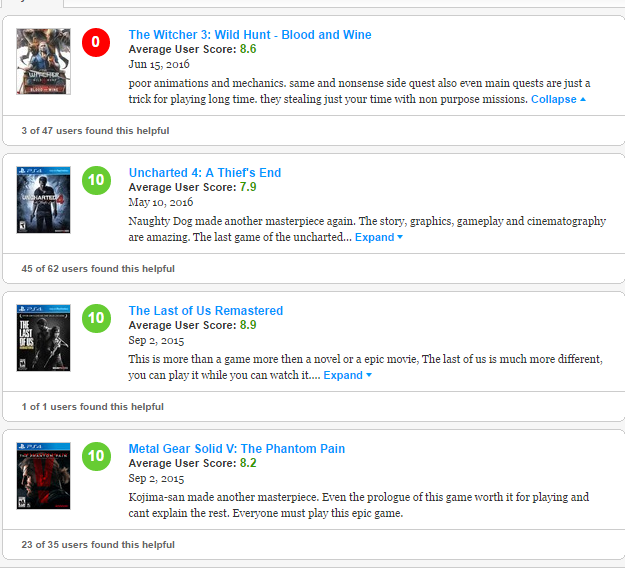Click the 8.9 average user score
Screen dimensions: 625x570
(x=248, y=325)
